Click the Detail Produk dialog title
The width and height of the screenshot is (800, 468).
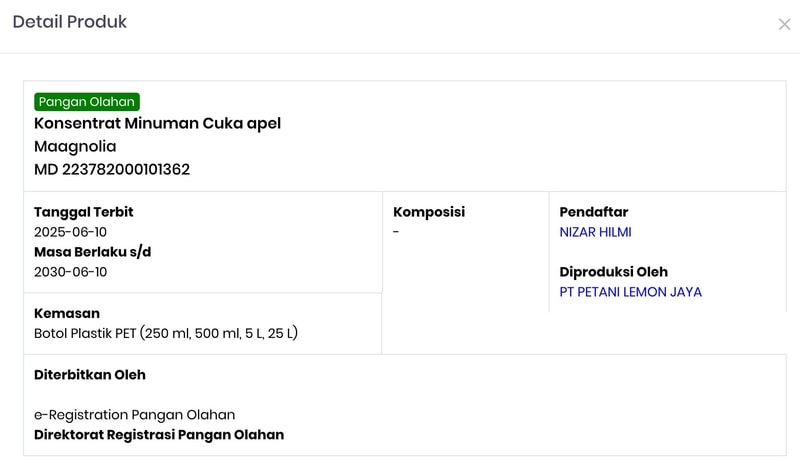(69, 22)
